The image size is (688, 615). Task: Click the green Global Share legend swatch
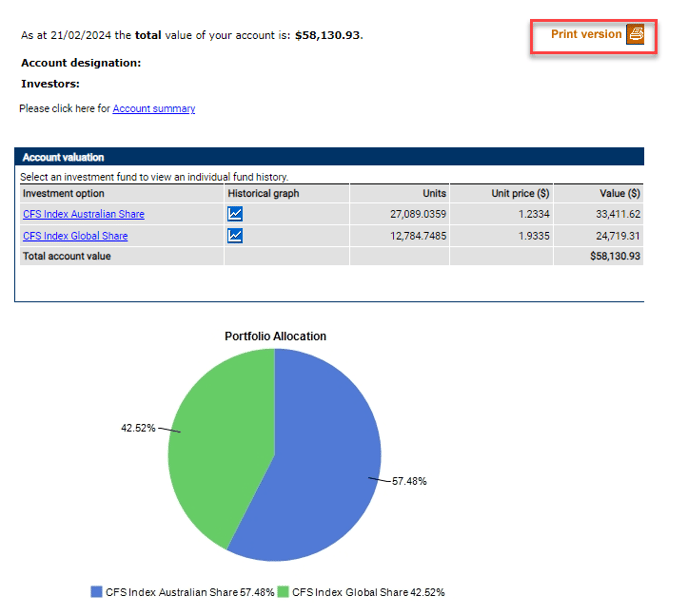pos(283,592)
